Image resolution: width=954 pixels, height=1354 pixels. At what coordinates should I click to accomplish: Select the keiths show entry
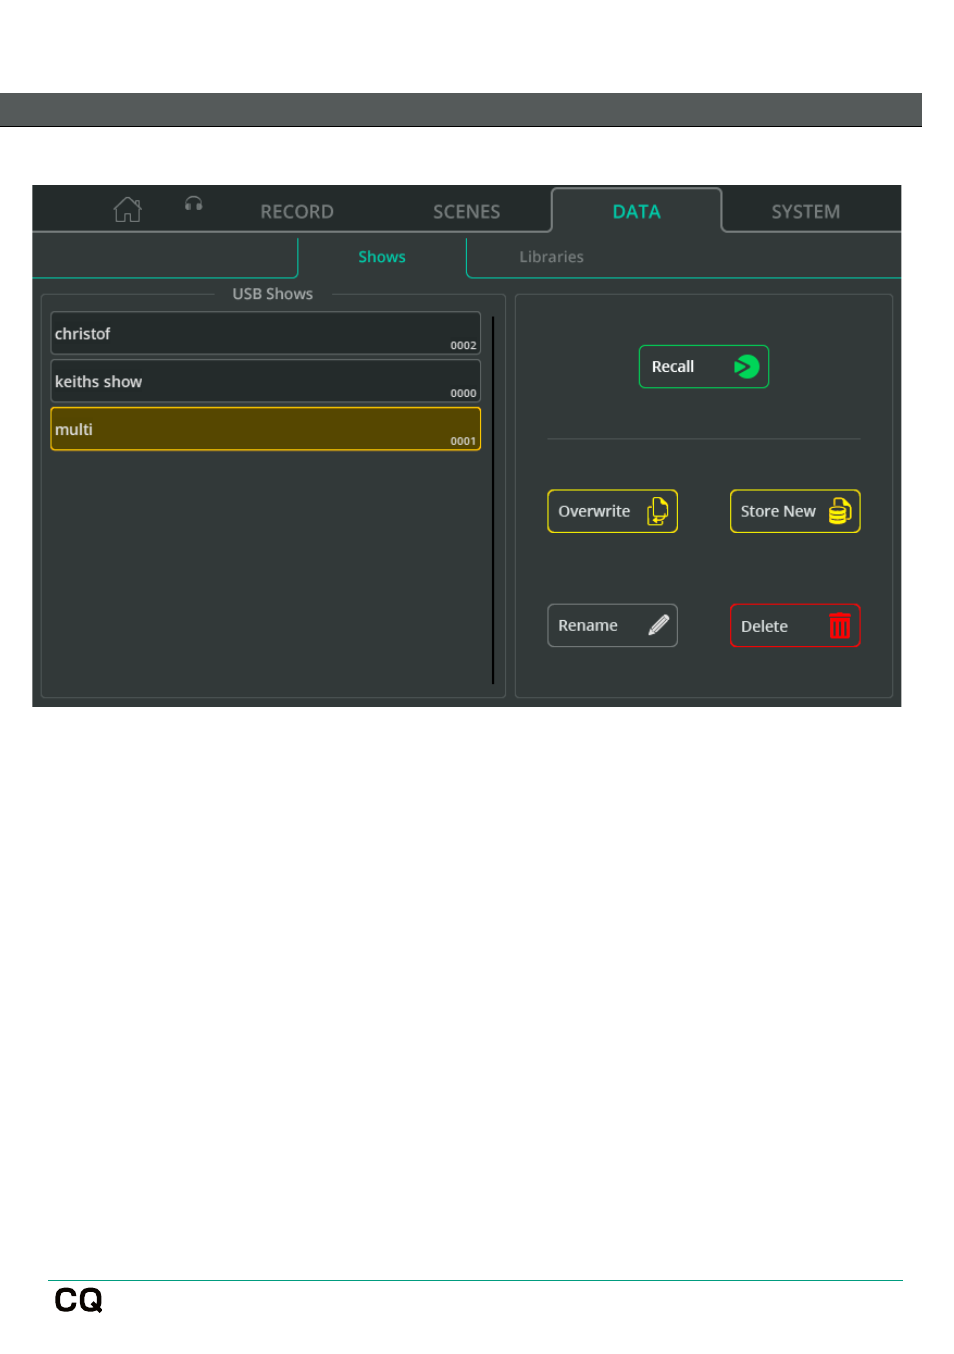click(x=266, y=381)
